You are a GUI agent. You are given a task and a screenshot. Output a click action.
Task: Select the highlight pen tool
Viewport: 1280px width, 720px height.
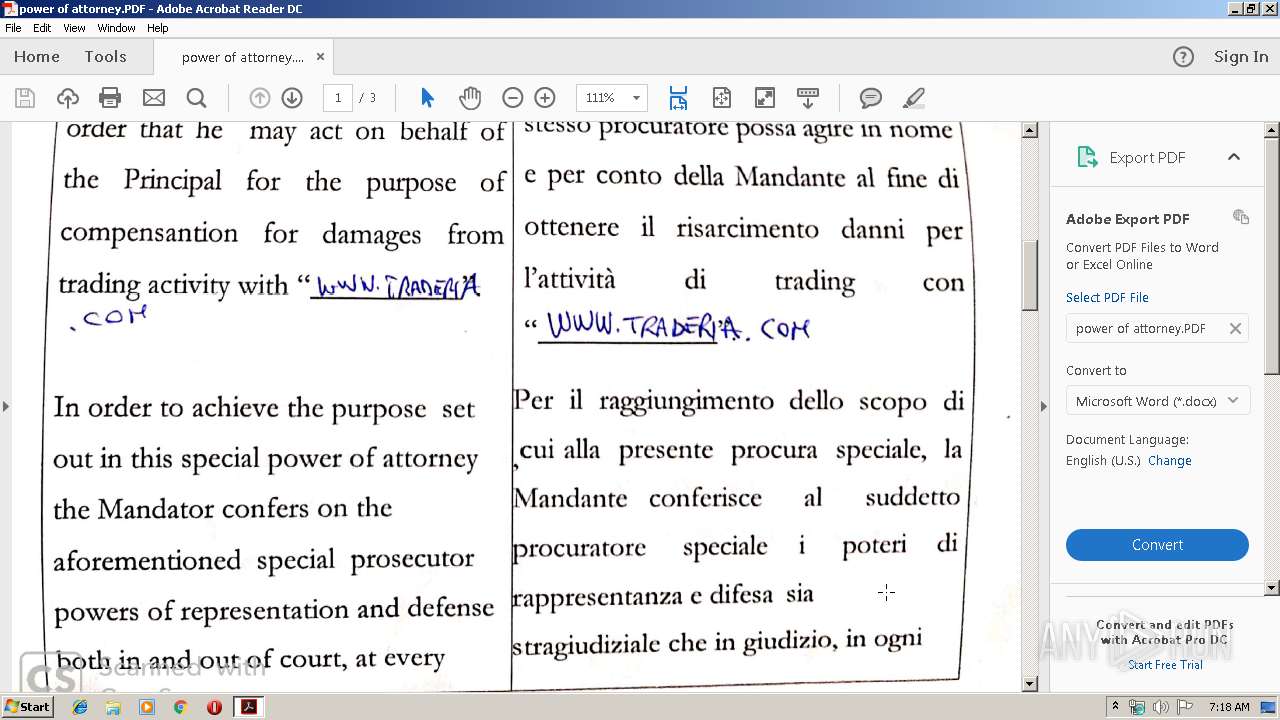click(913, 98)
